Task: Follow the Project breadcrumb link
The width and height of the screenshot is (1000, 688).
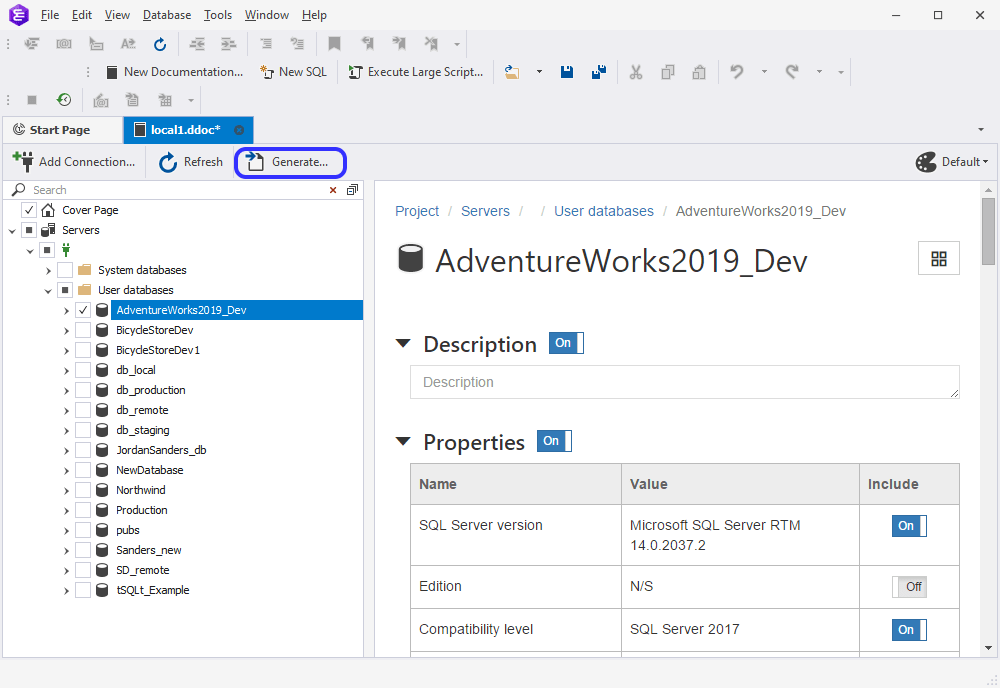Action: 417,211
